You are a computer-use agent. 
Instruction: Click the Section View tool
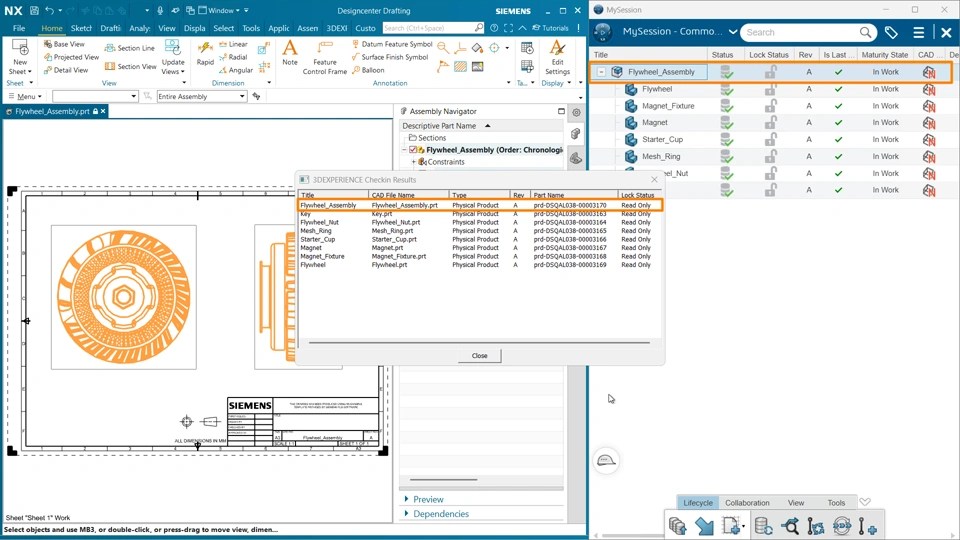pyautogui.click(x=130, y=66)
